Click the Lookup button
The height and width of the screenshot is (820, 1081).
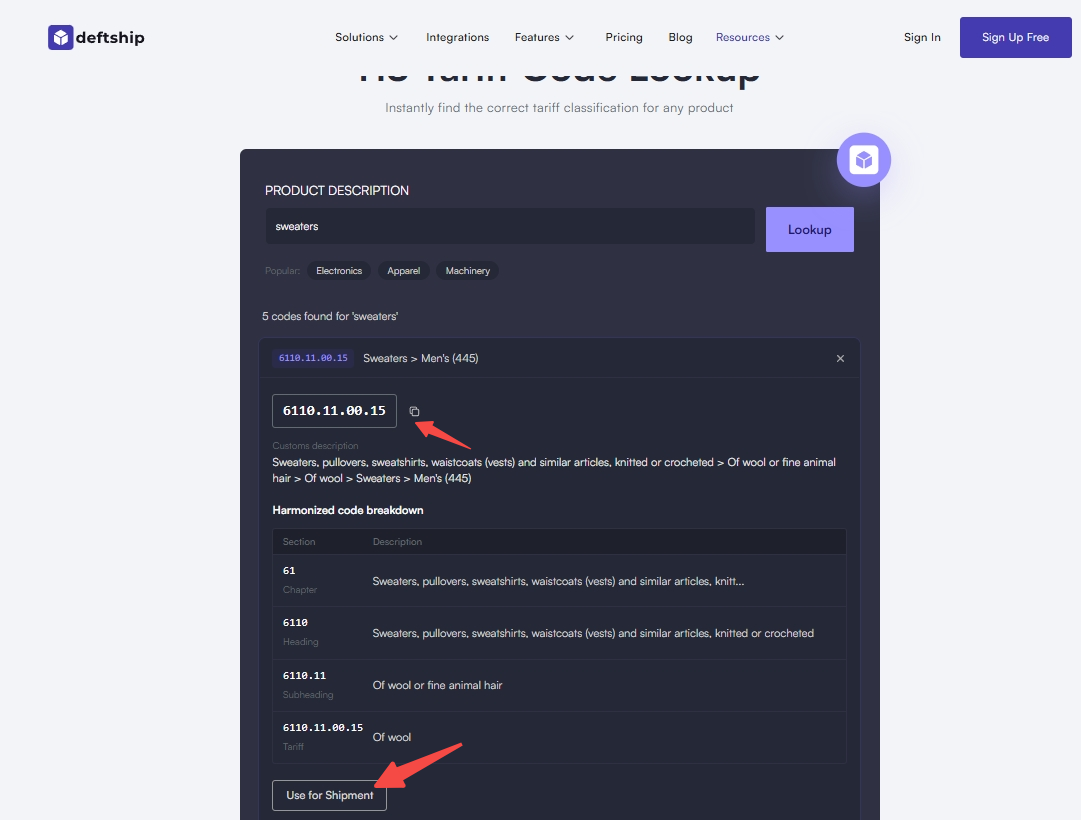[809, 230]
